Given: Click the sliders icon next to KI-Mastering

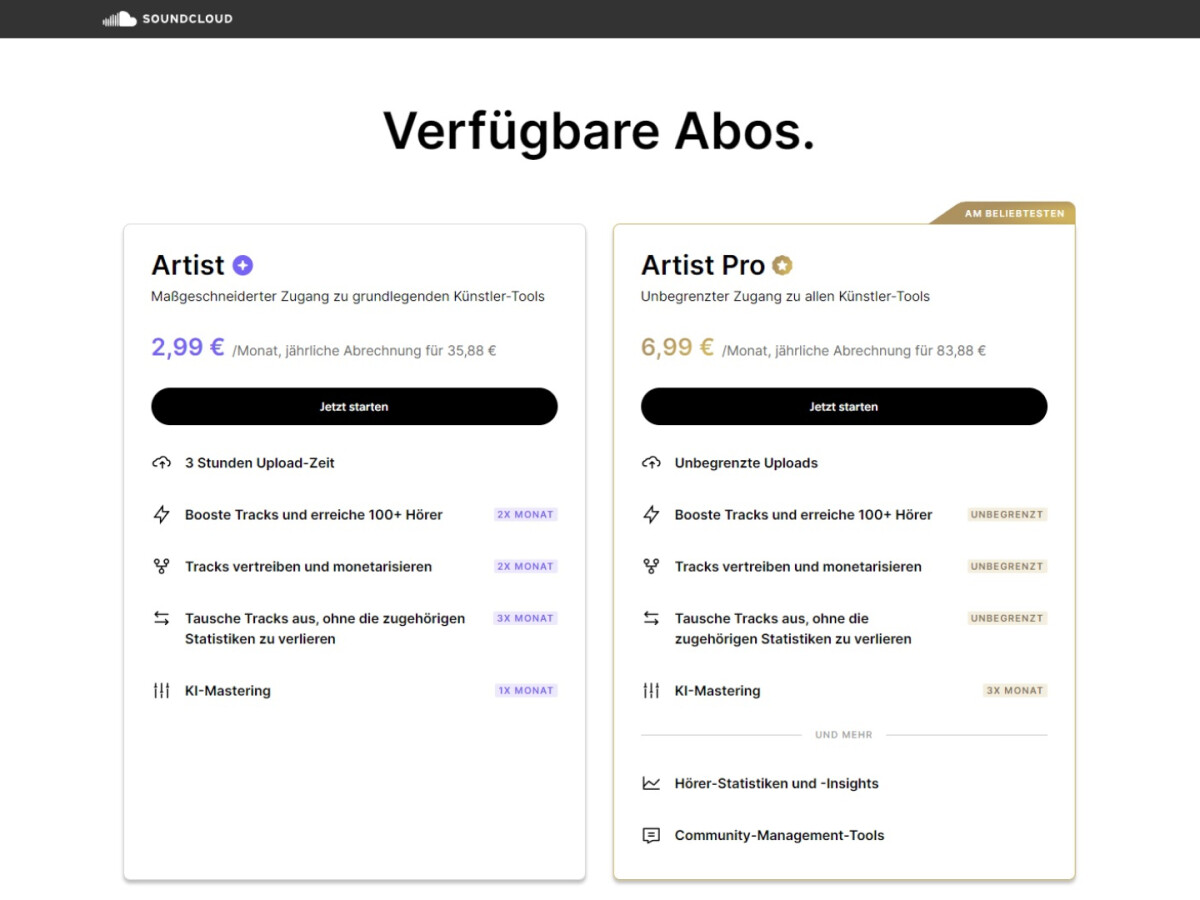Looking at the screenshot, I should tap(161, 690).
